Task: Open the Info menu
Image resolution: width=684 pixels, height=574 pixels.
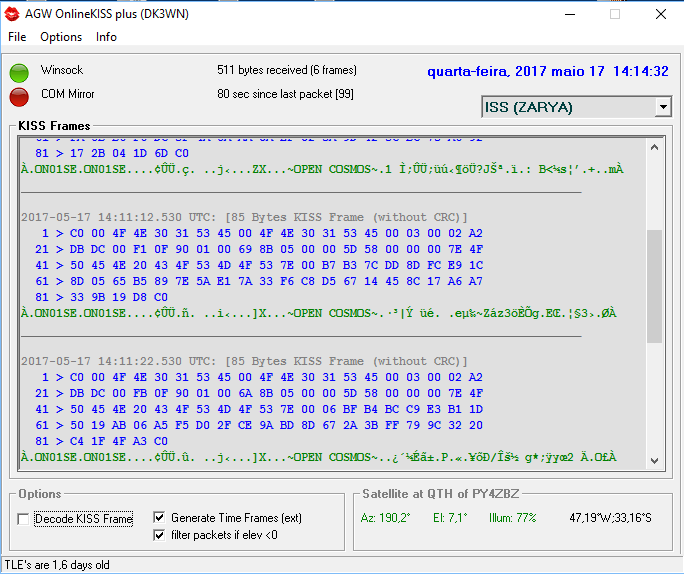Action: [x=106, y=37]
